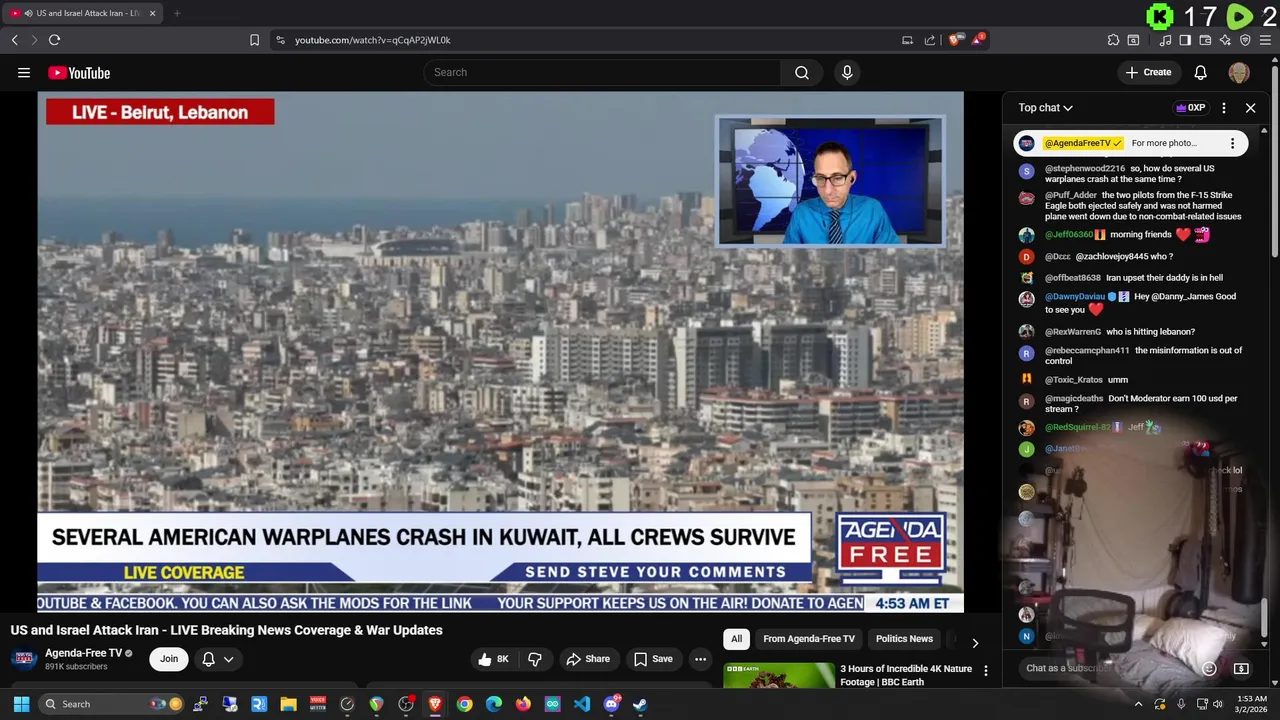Screen dimensions: 1280x720
Task: Select the All filter chip
Action: point(736,639)
